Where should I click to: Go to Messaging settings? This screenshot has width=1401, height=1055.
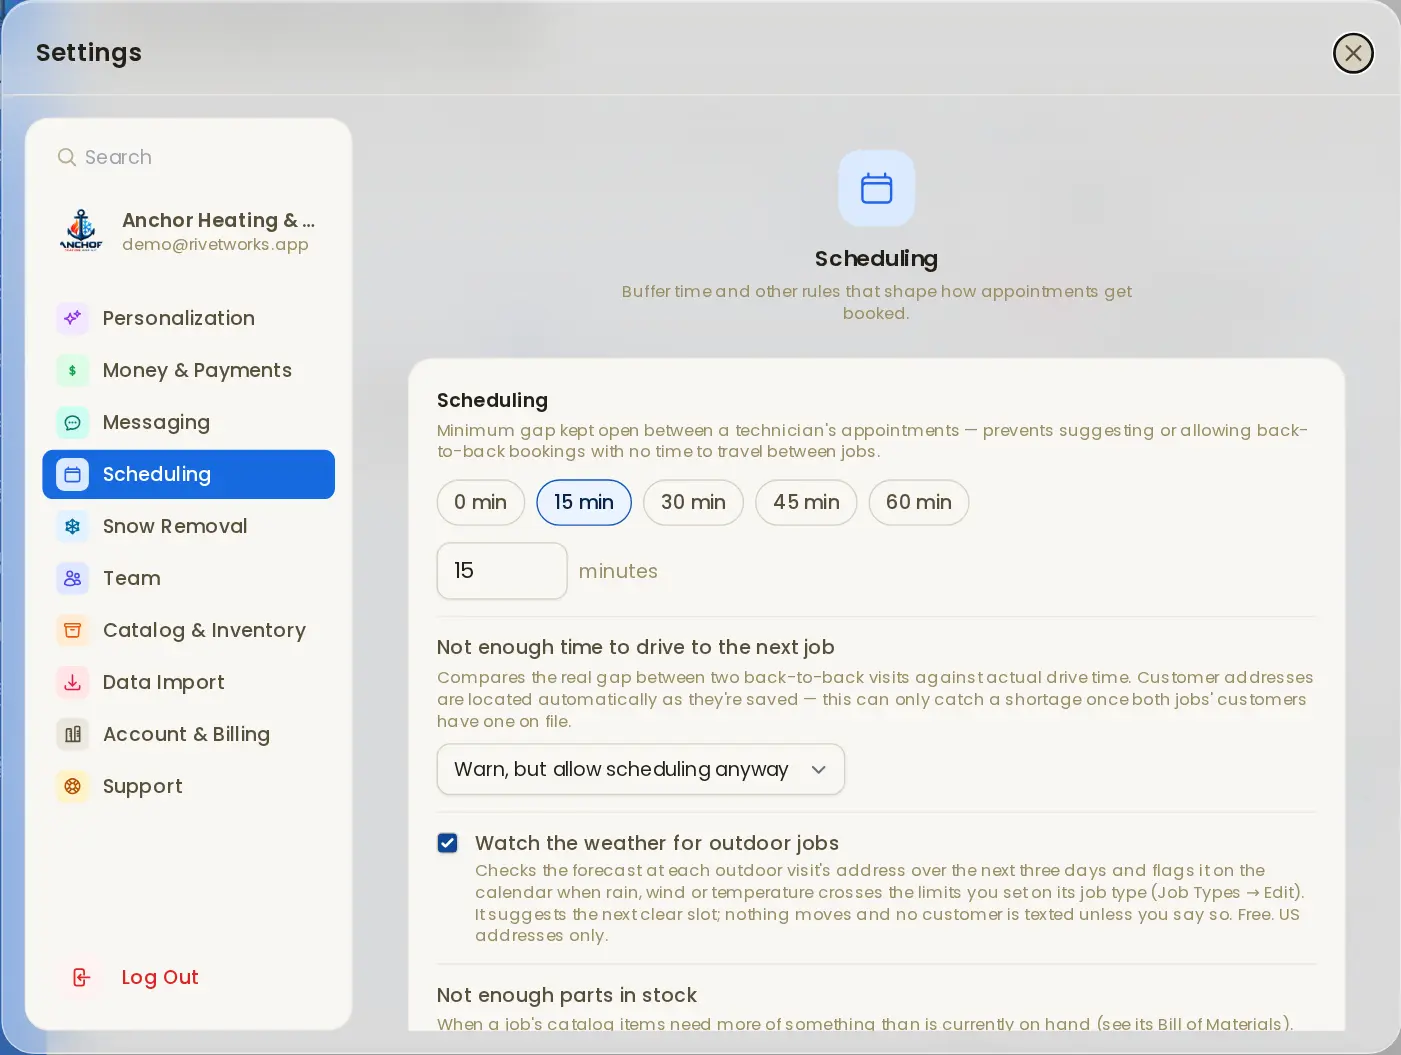189,422
